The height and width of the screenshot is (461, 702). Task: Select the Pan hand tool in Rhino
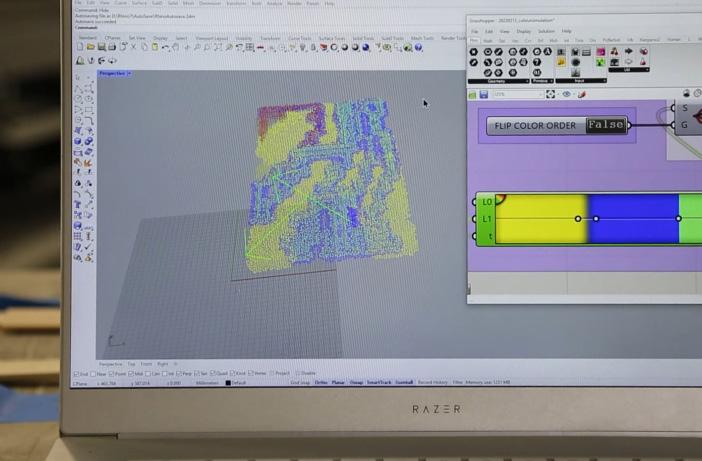point(176,47)
